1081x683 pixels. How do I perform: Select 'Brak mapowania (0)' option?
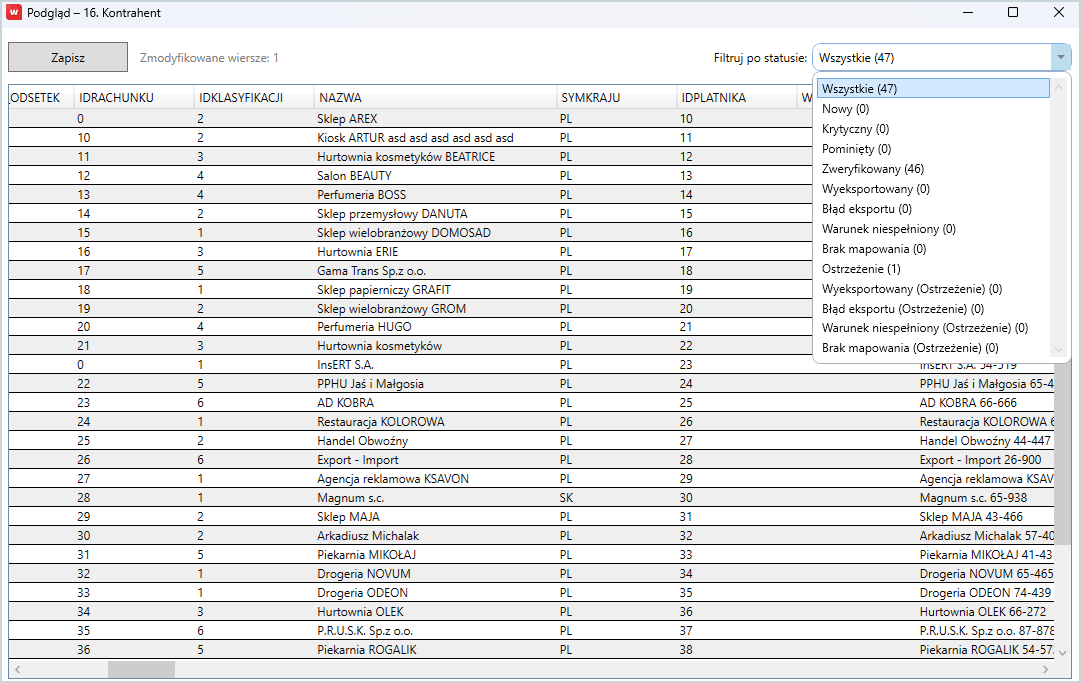pyautogui.click(x=873, y=248)
